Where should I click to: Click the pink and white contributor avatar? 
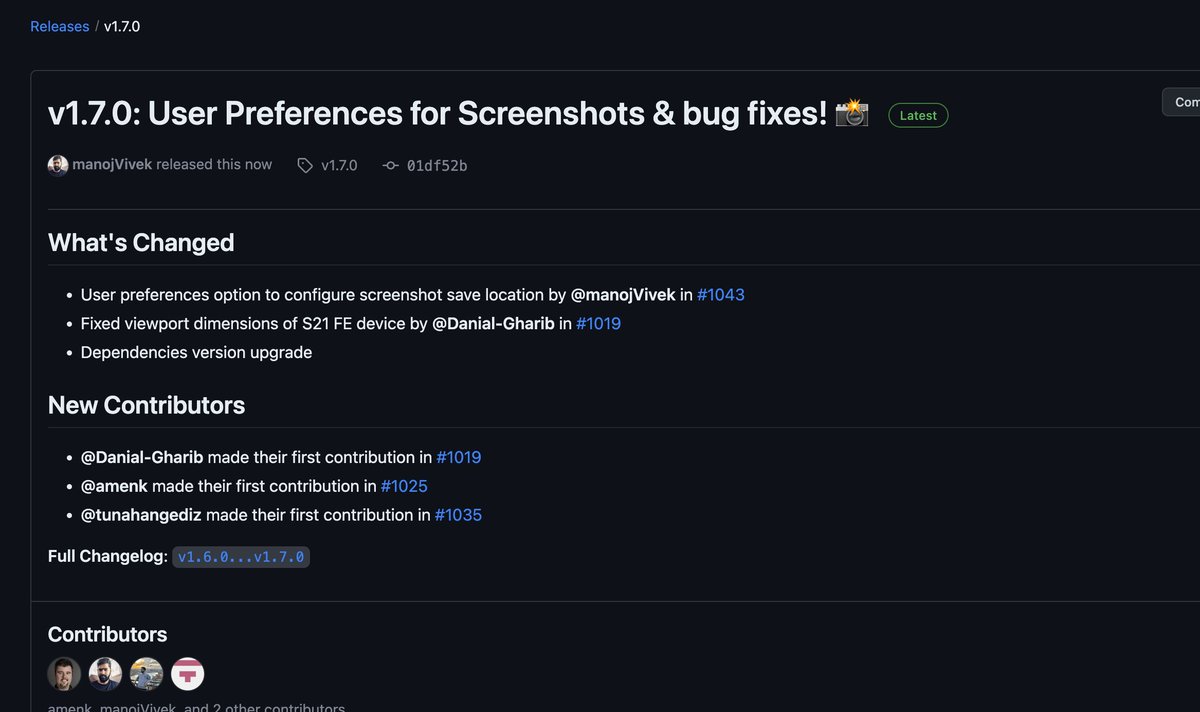tap(187, 674)
